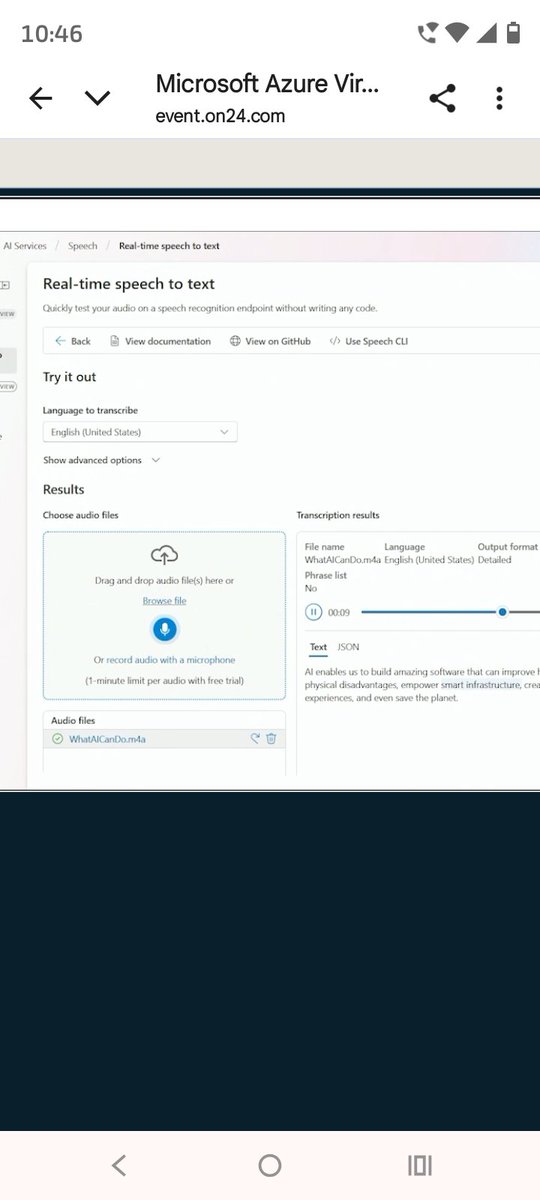
Task: Click green check next to WhatAICanDo.m4a
Action: (x=57, y=739)
